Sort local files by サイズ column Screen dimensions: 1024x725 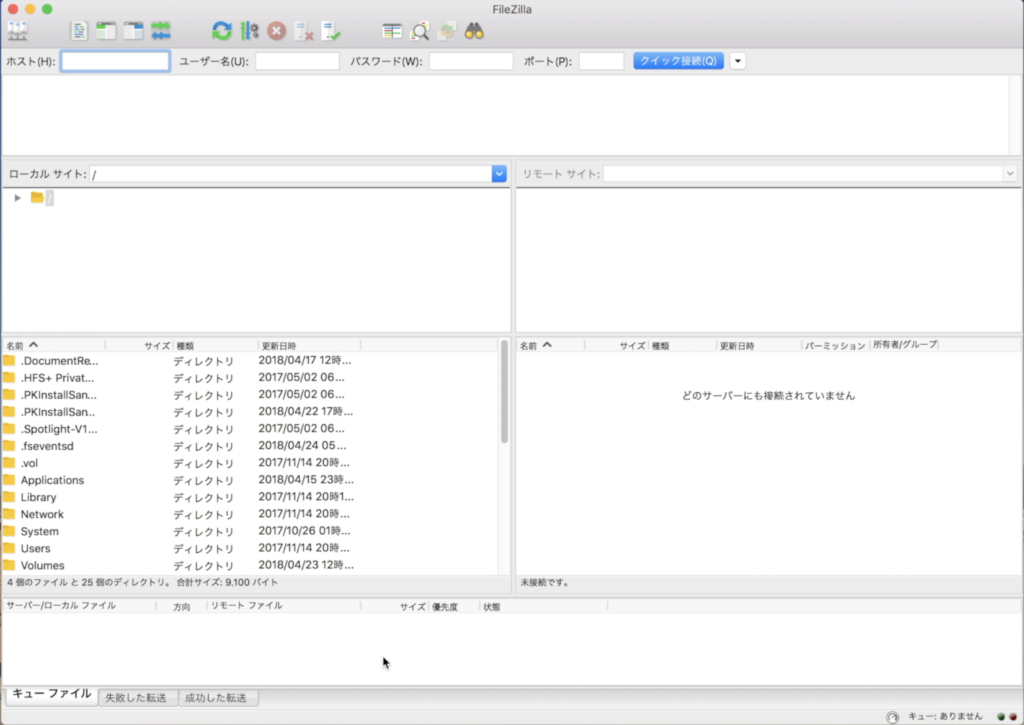(x=139, y=345)
